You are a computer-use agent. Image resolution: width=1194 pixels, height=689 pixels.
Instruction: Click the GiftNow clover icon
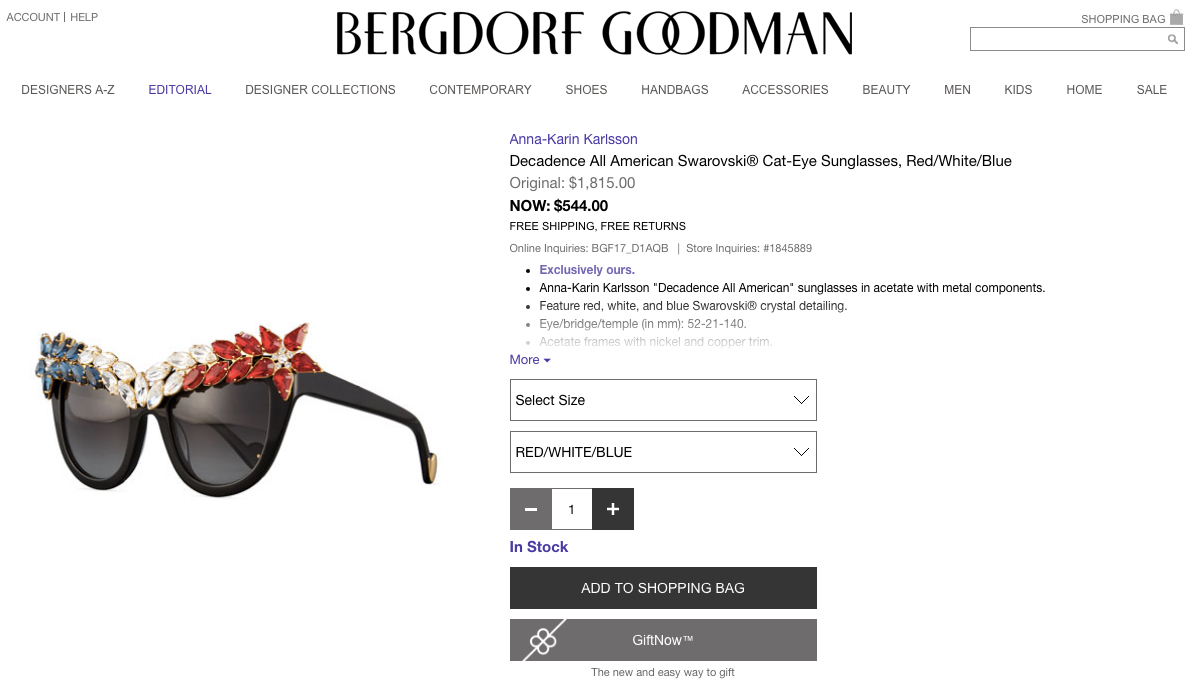[543, 640]
